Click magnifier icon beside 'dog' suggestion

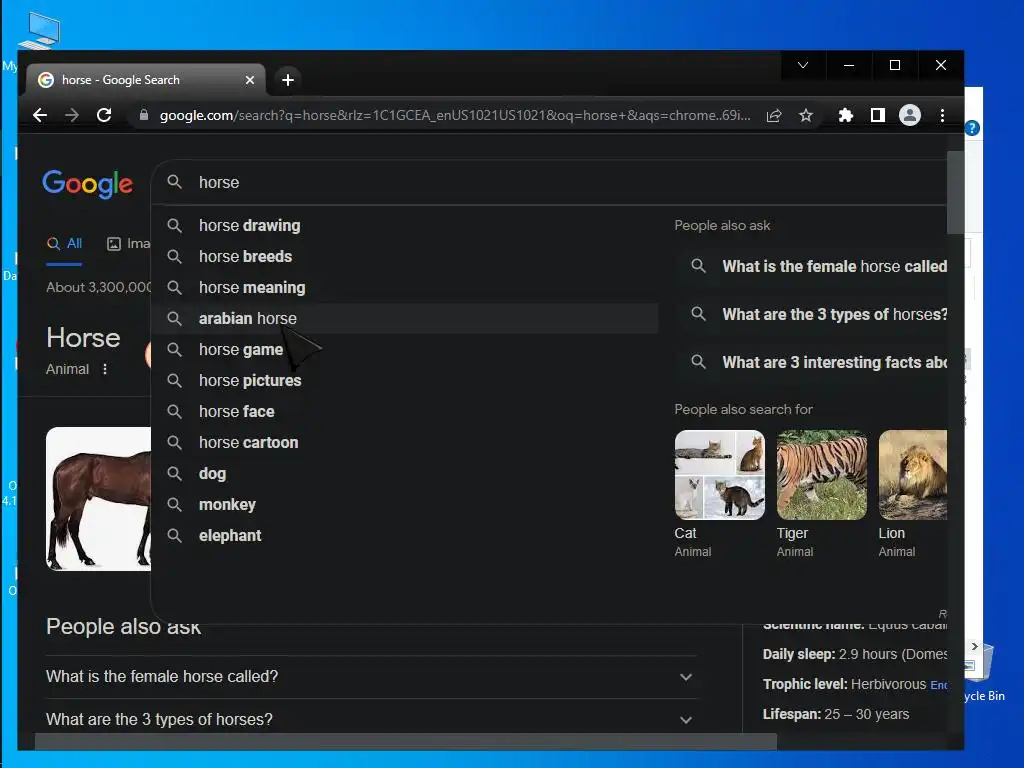pos(174,473)
